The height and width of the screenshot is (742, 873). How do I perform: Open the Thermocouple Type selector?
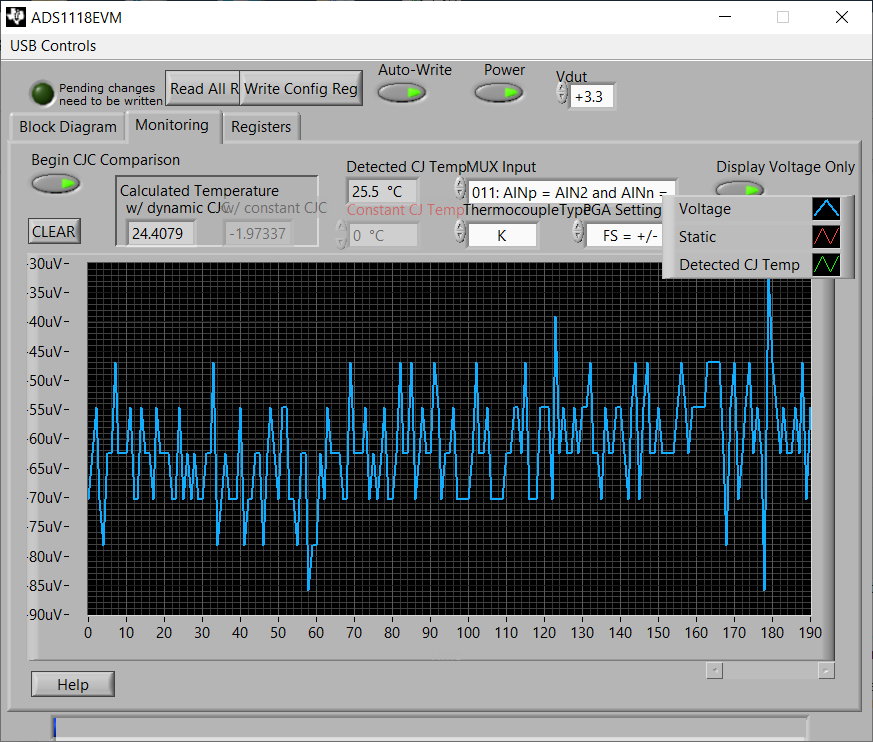502,235
